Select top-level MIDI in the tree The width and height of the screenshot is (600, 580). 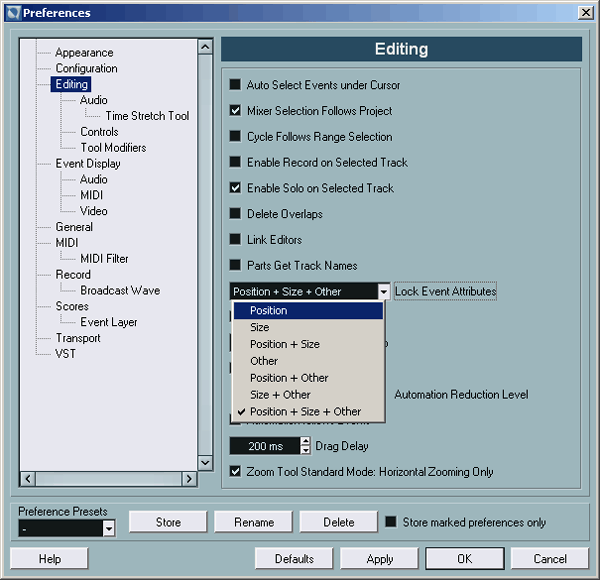(67, 243)
